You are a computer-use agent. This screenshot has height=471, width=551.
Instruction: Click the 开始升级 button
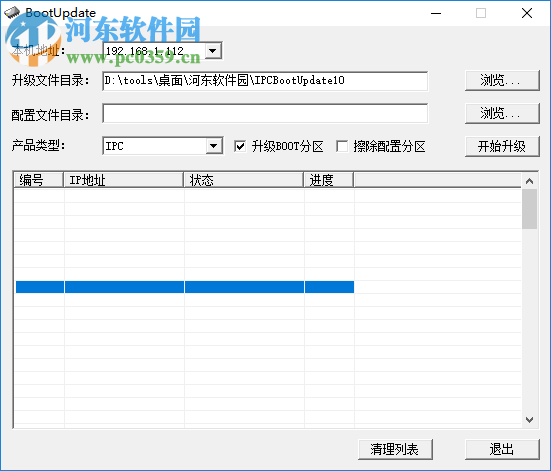point(502,146)
